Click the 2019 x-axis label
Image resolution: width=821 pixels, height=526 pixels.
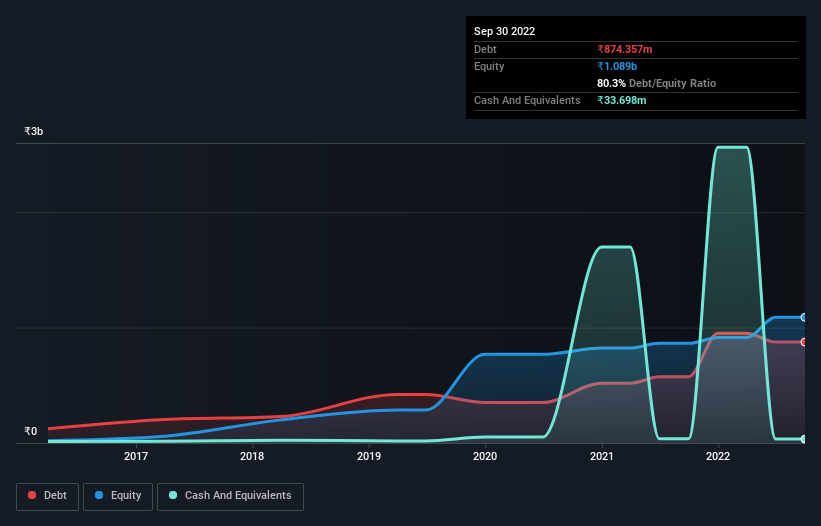pyautogui.click(x=369, y=456)
